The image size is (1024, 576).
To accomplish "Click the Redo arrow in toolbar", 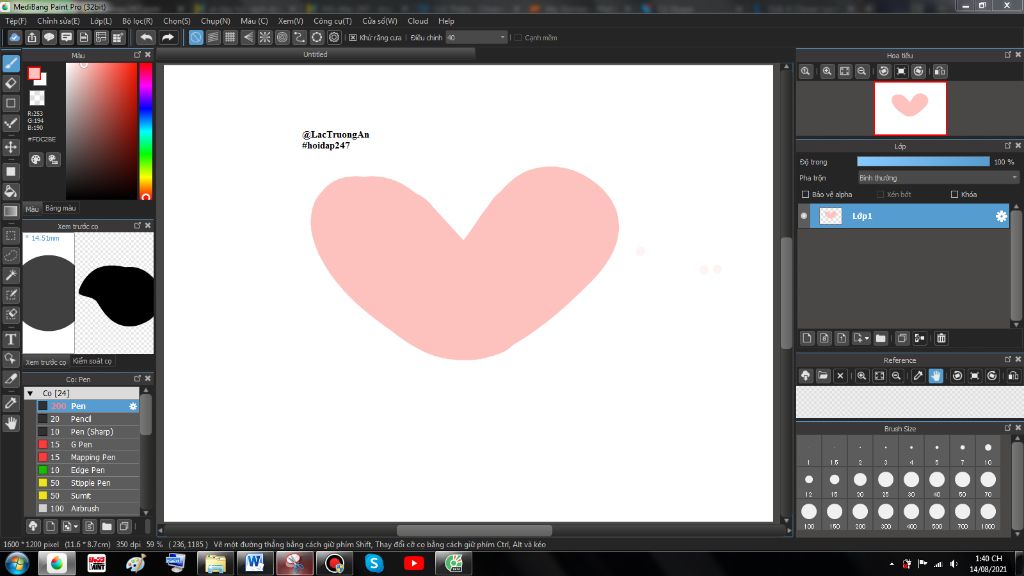I will (x=168, y=38).
